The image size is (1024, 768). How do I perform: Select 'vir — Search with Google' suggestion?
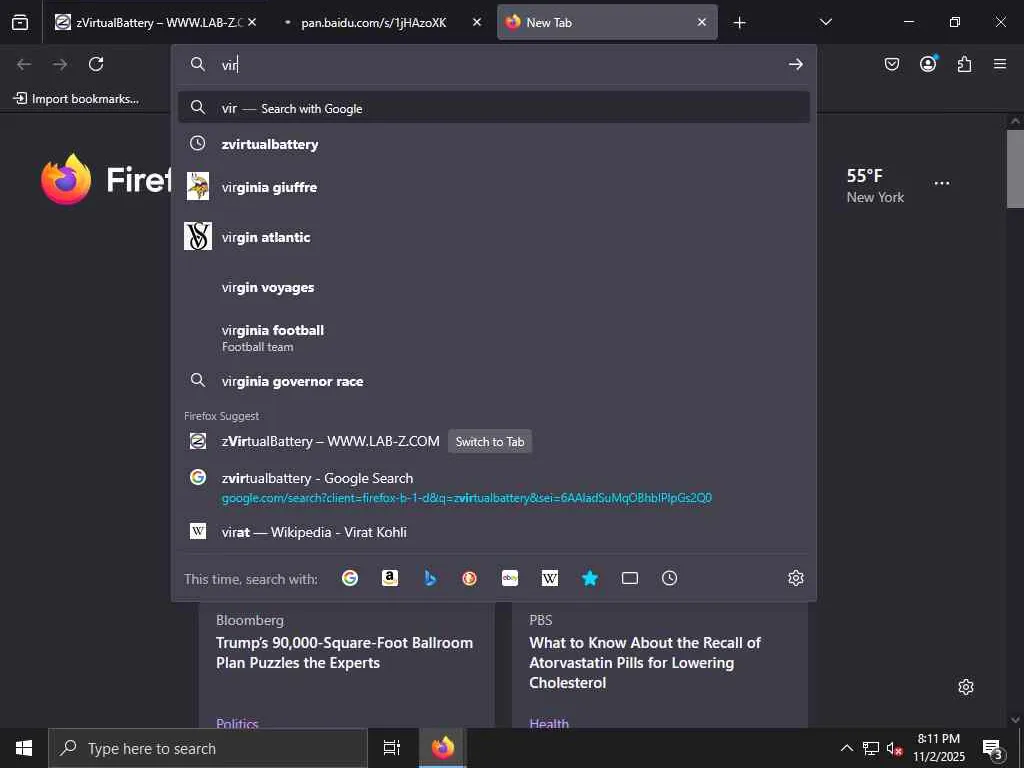494,108
